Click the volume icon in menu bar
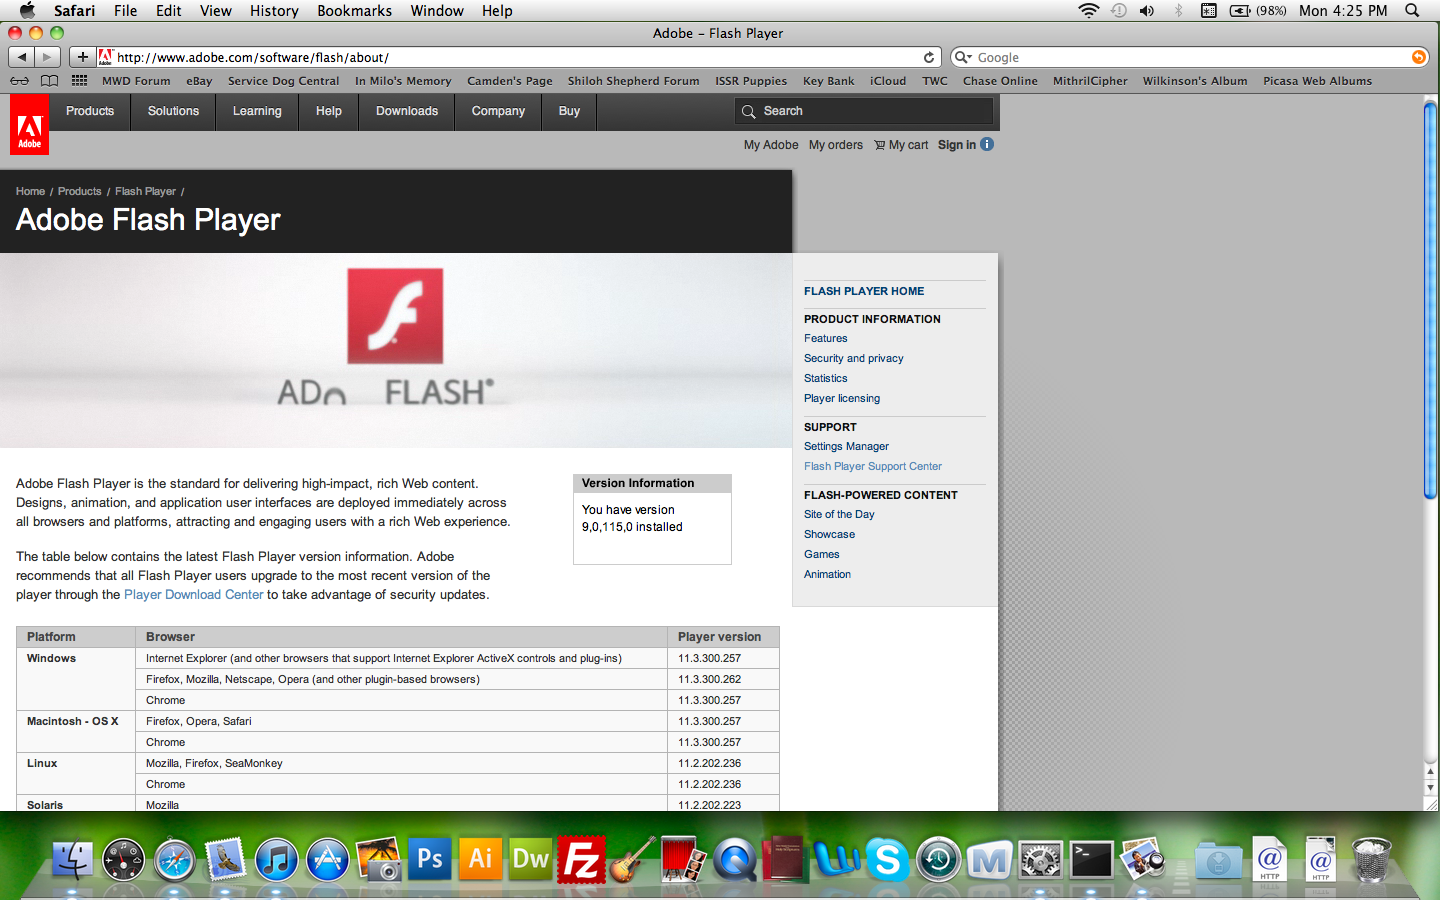This screenshot has width=1440, height=900. 1147,10
